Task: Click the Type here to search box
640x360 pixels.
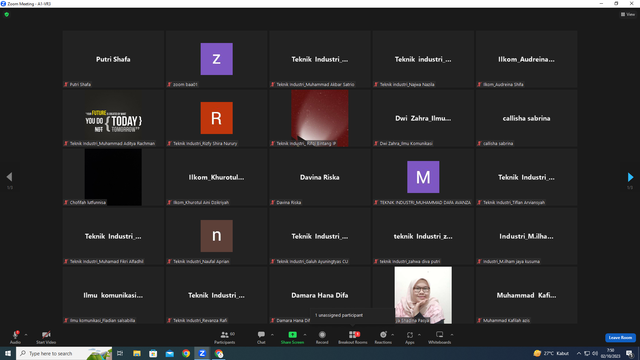Action: click(64, 353)
